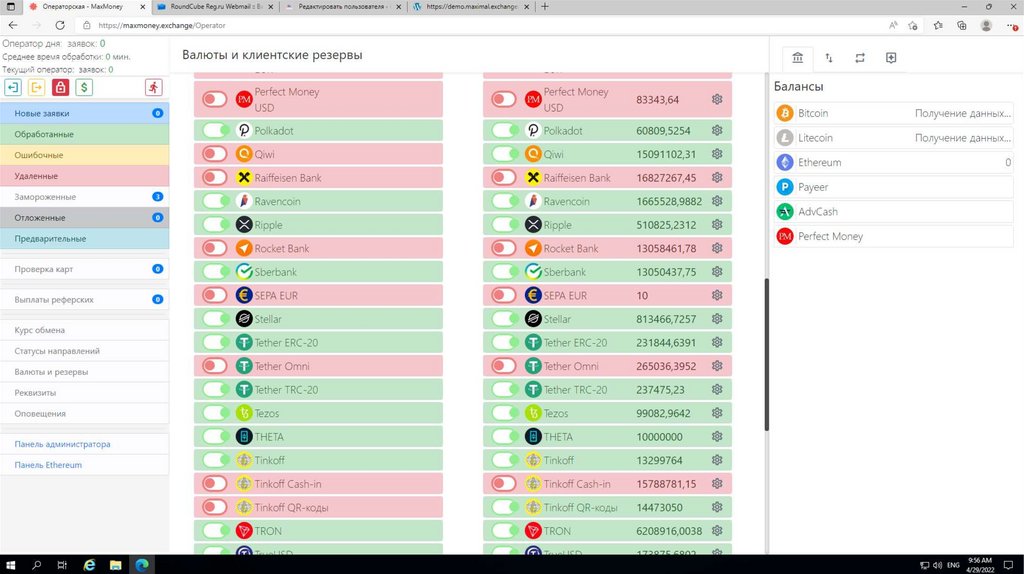The height and width of the screenshot is (574, 1024).
Task: Enable Qiwi switch in left currency list
Action: tap(215, 154)
